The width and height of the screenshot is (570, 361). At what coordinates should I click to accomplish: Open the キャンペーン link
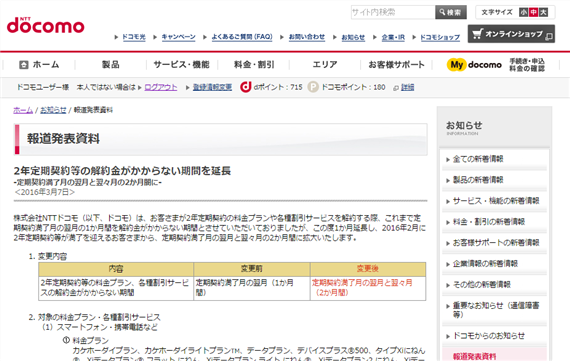pos(178,37)
